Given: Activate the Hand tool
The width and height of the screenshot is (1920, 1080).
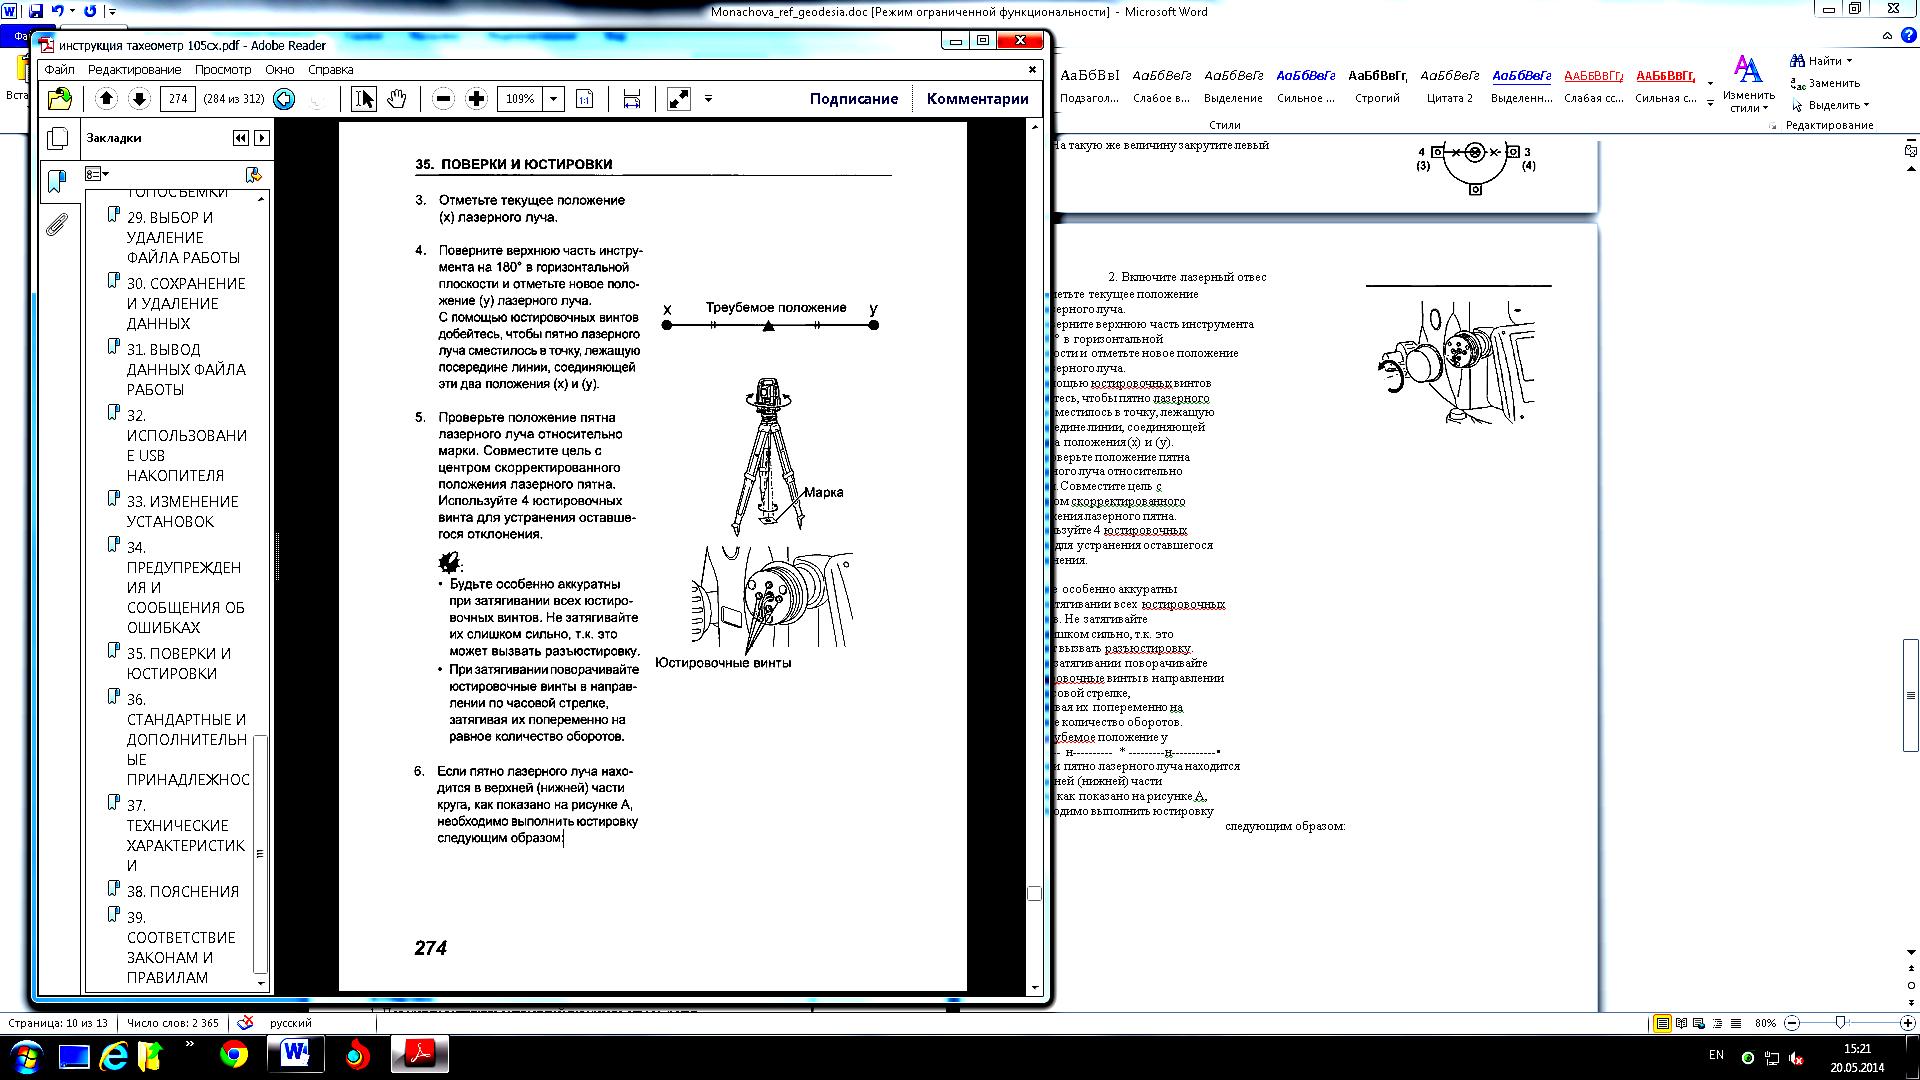Looking at the screenshot, I should 397,98.
